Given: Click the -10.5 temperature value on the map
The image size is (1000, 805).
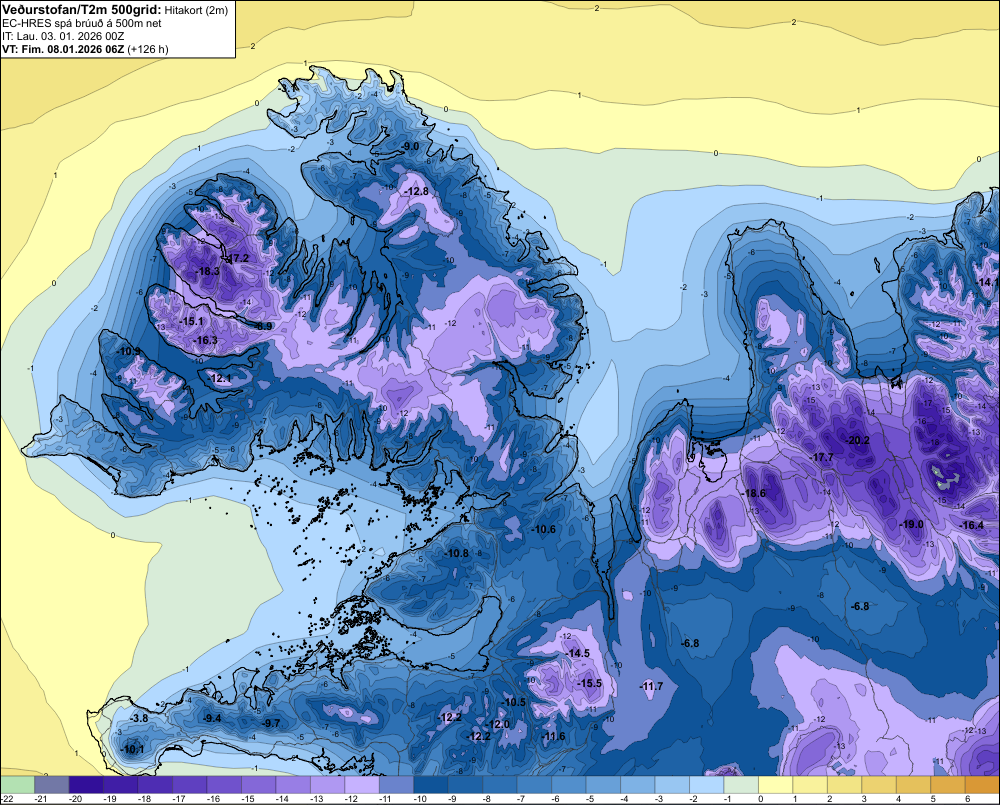Looking at the screenshot, I should click(x=514, y=702).
